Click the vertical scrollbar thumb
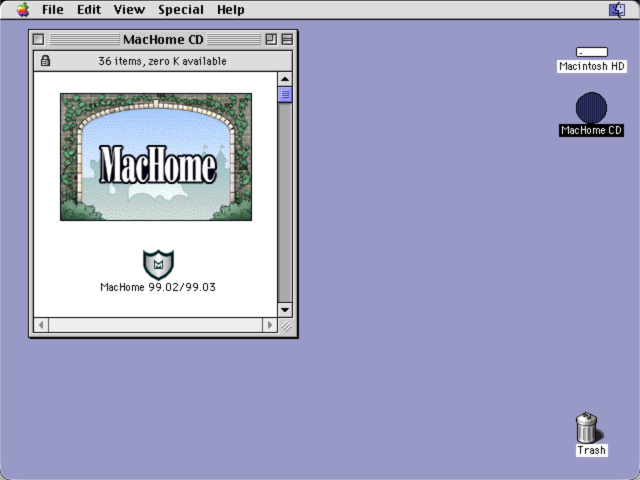Viewport: 640px width, 480px height. click(x=285, y=94)
